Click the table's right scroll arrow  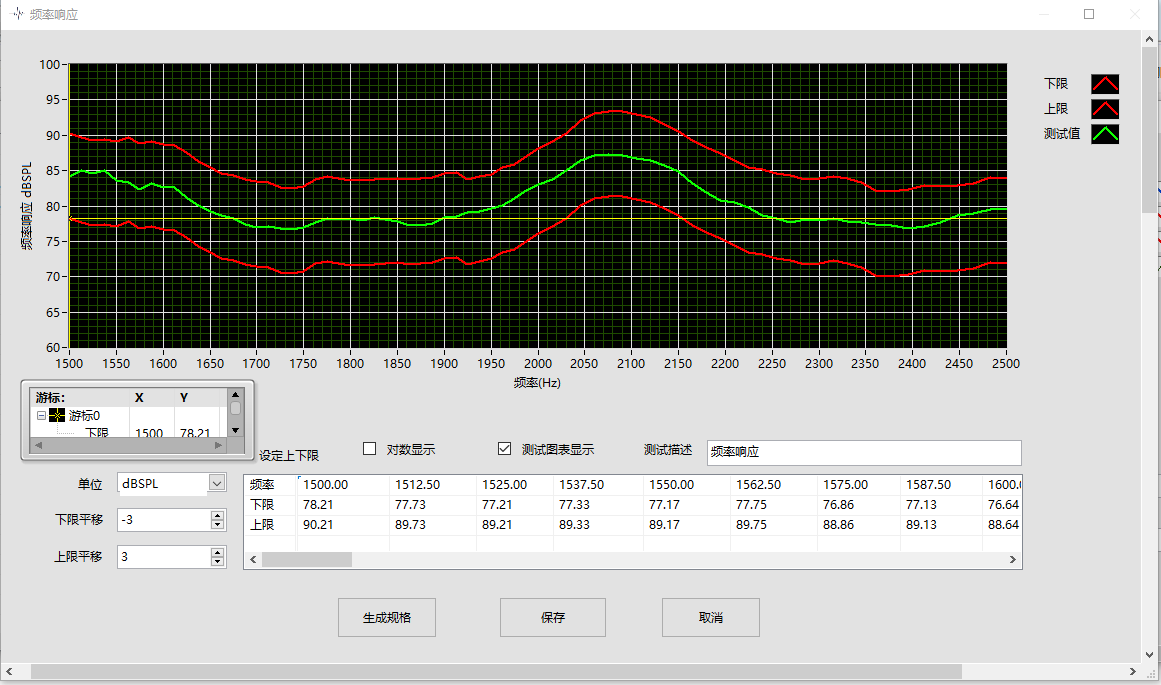(x=1013, y=560)
